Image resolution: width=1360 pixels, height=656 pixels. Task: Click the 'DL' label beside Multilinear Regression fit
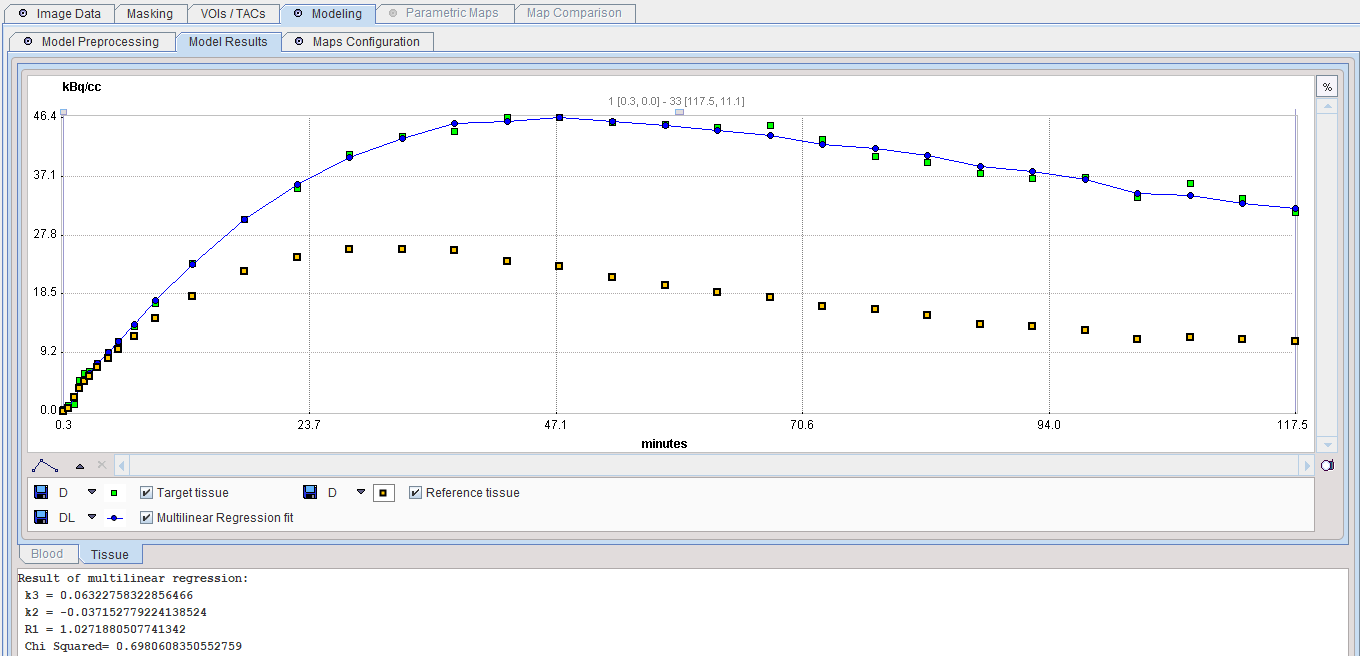pos(67,518)
